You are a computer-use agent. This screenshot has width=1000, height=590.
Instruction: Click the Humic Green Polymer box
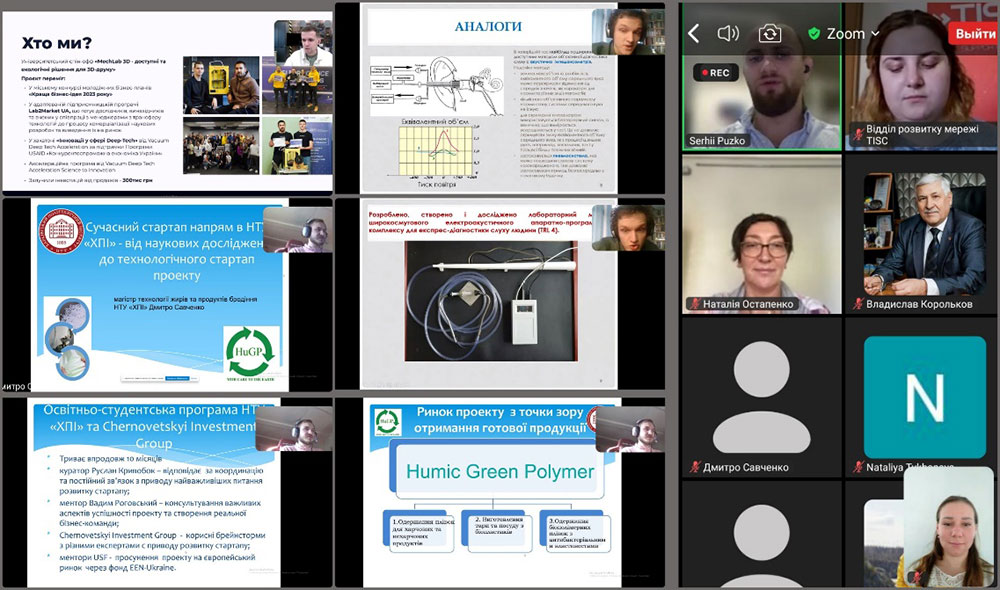pyautogui.click(x=498, y=472)
